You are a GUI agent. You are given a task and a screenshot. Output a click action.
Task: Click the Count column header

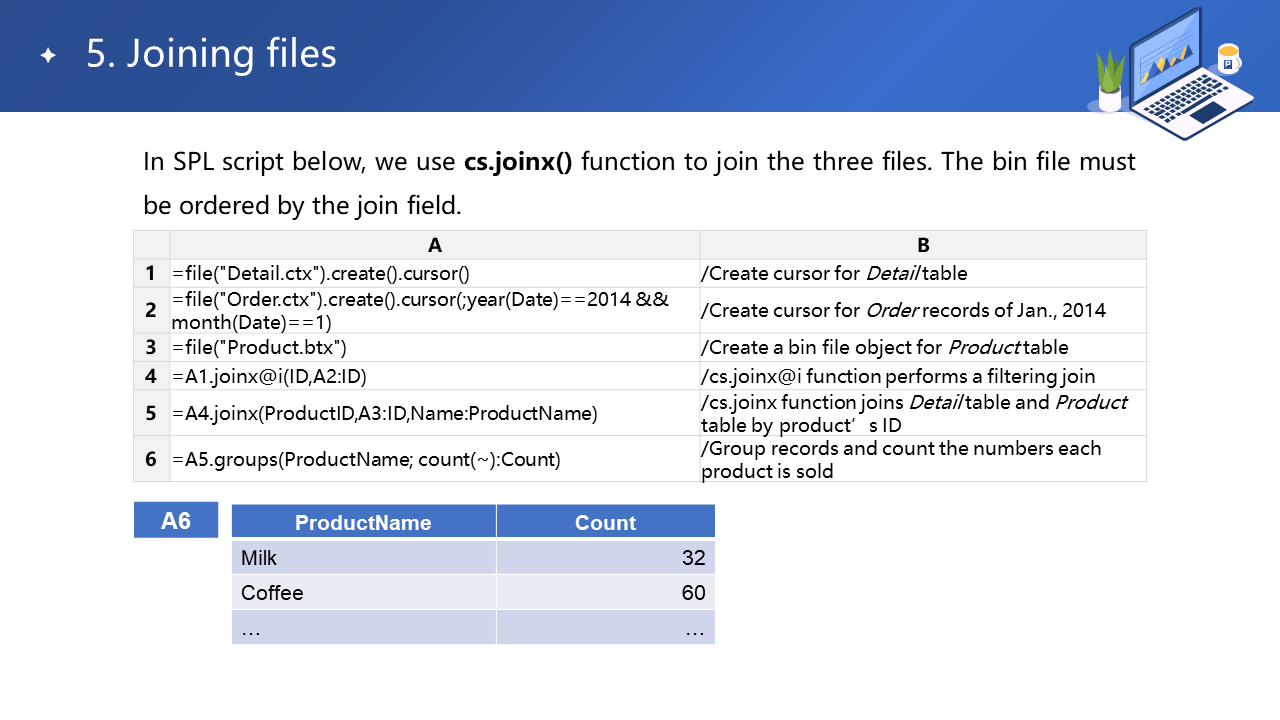point(605,522)
